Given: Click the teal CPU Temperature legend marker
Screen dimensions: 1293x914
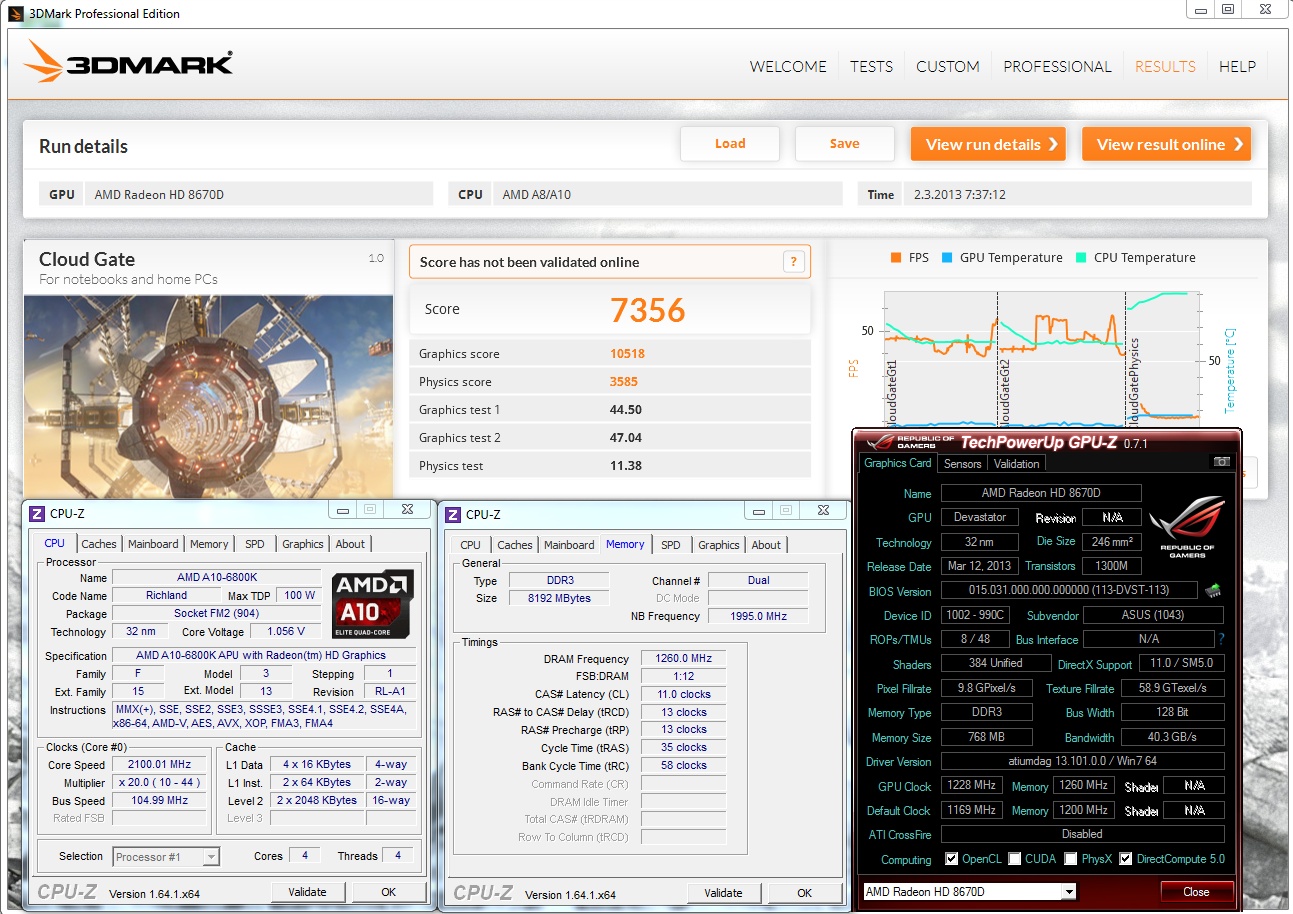Looking at the screenshot, I should [x=1080, y=258].
